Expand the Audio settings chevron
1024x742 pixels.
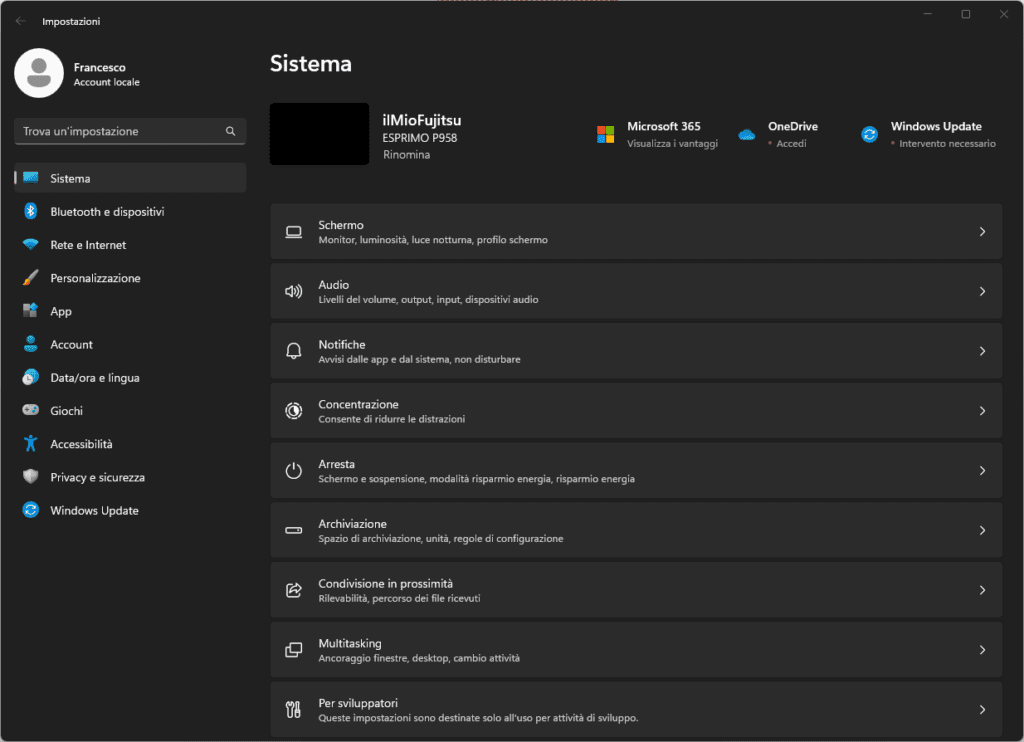[982, 292]
